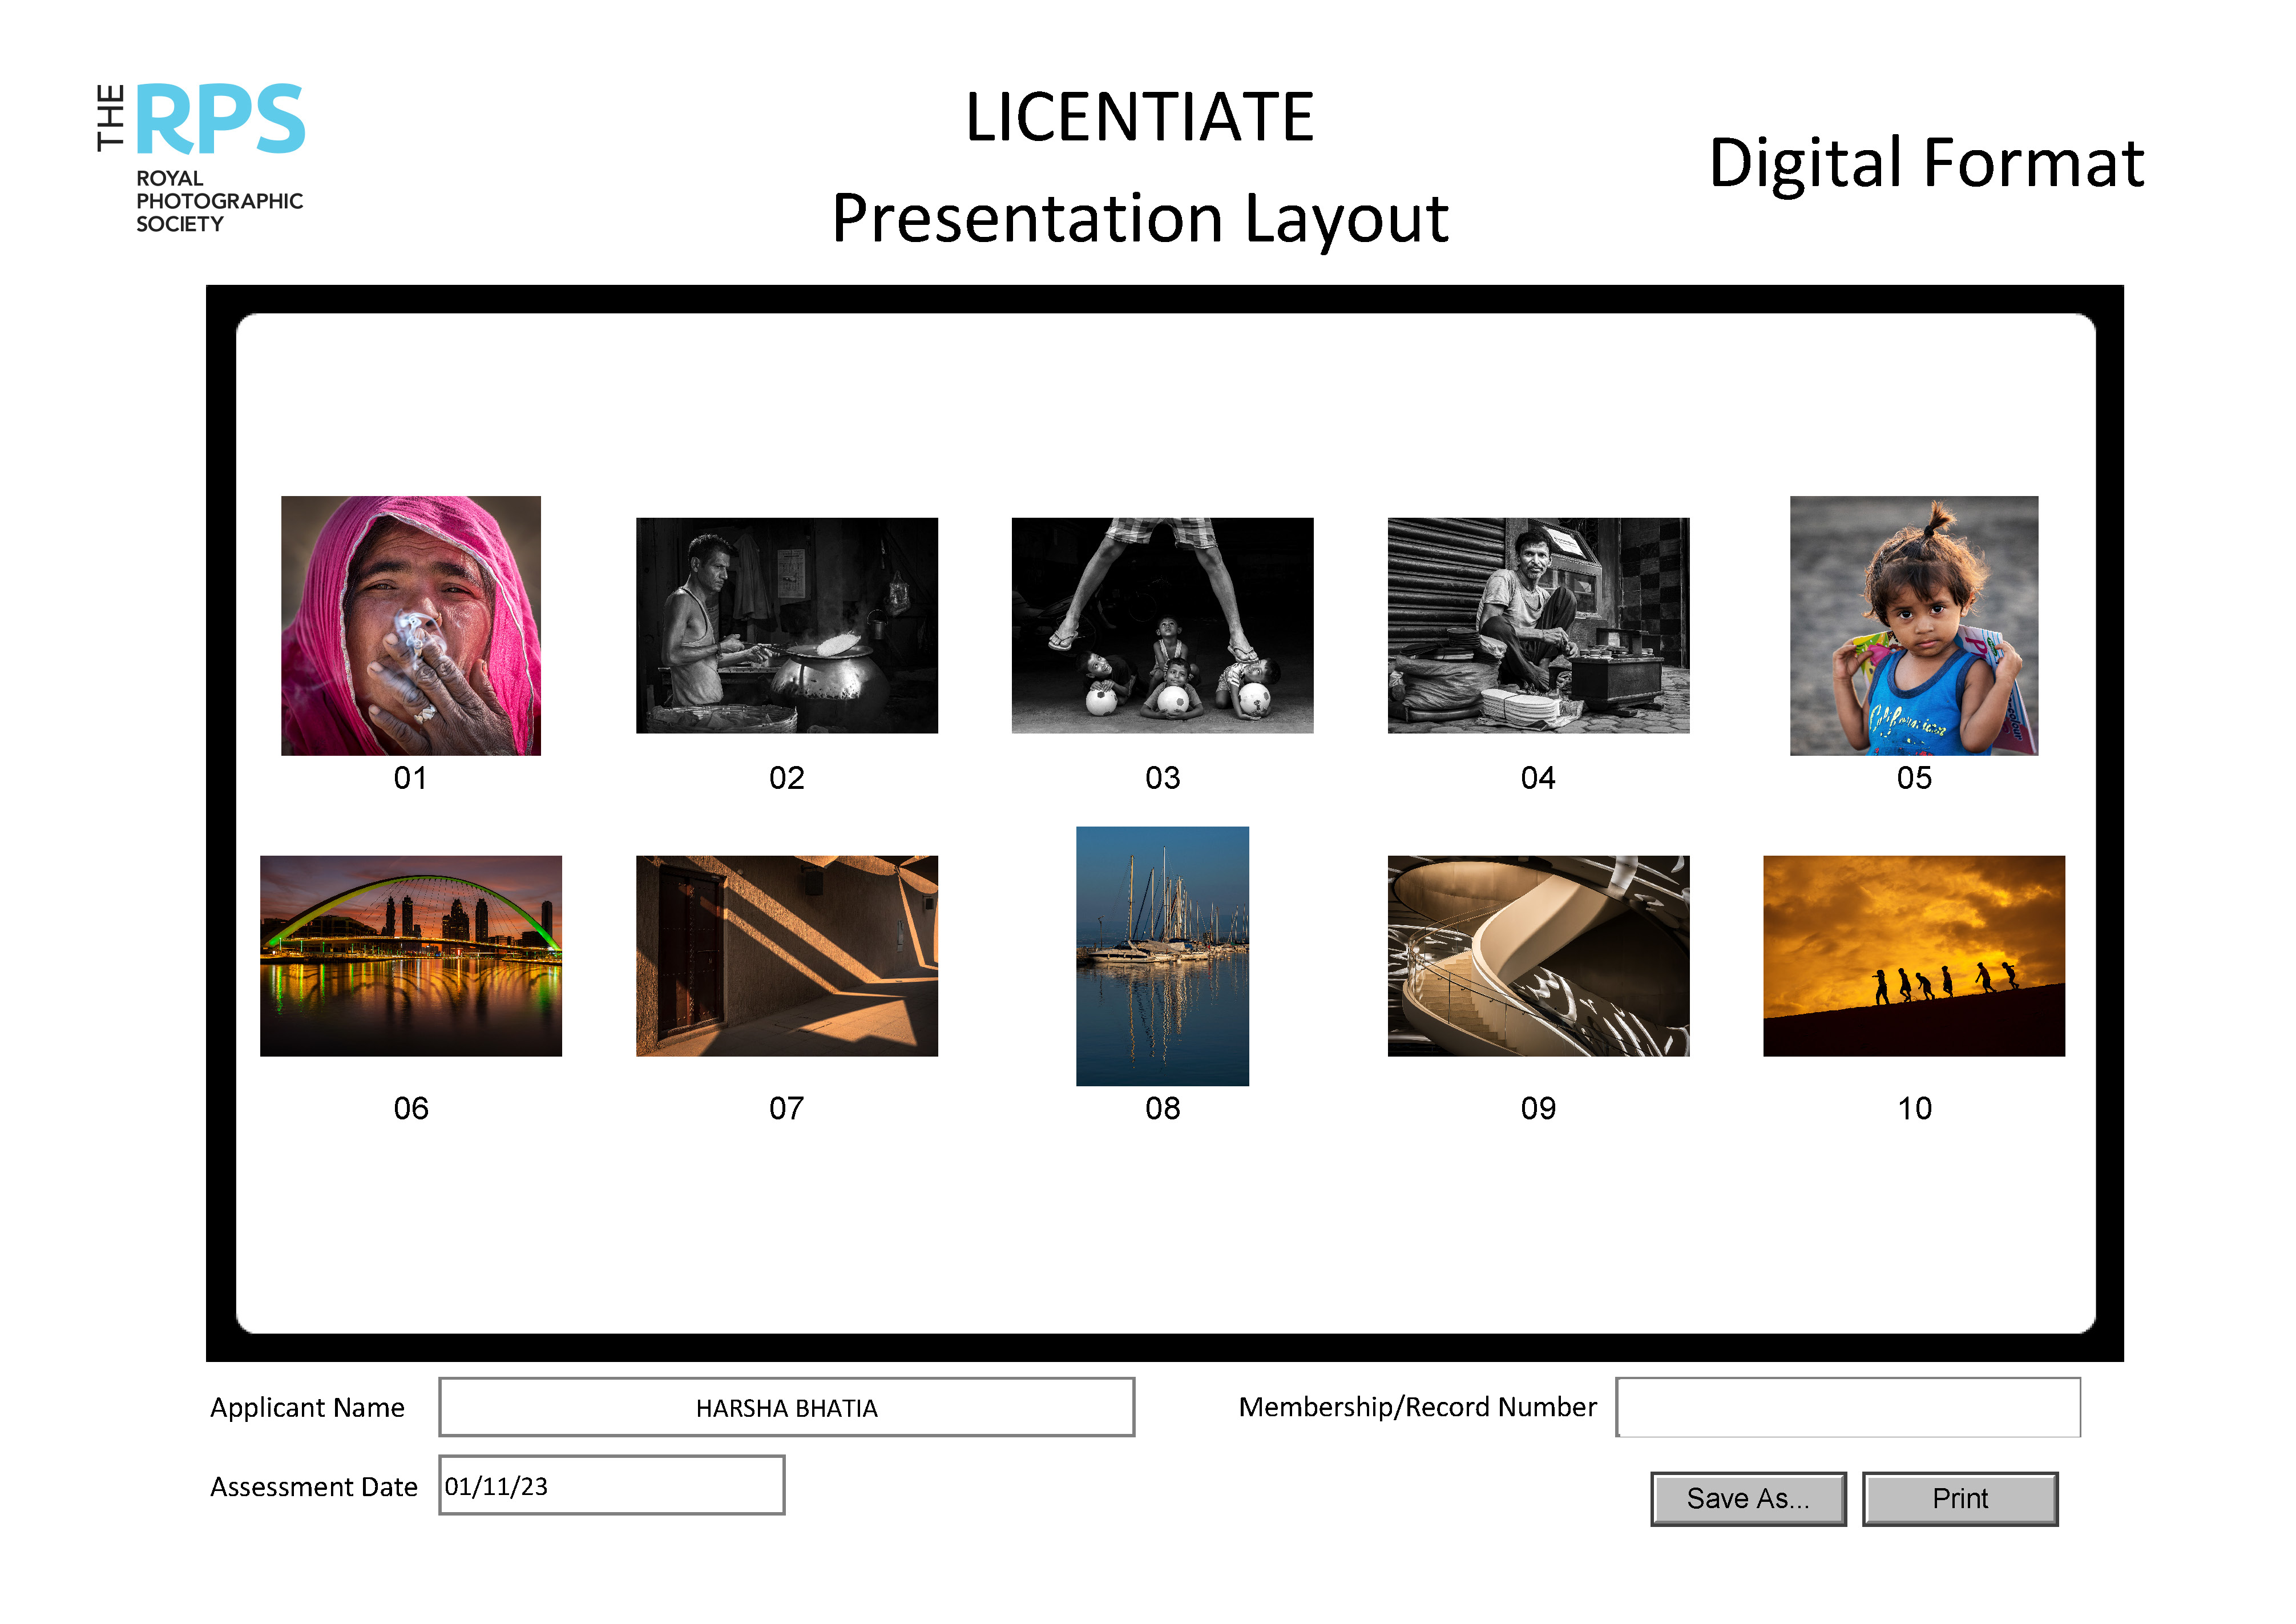Select thumbnail 04 seated street vendor
Viewport: 2296px width, 1624px height.
click(1538, 625)
